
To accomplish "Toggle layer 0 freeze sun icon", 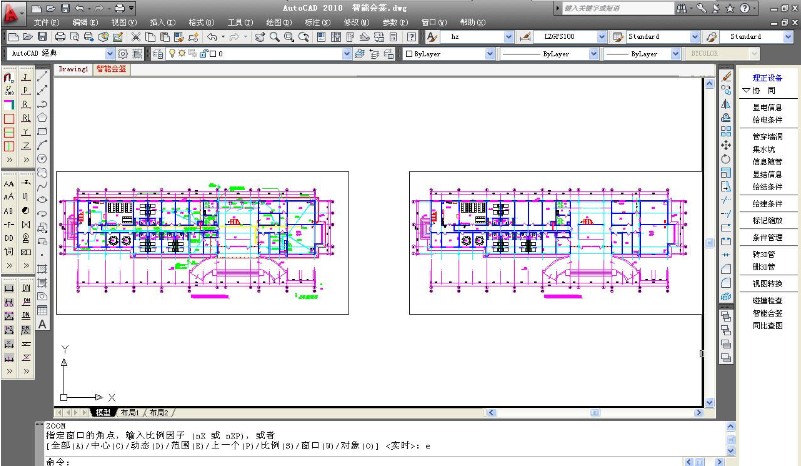I will pyautogui.click(x=181, y=53).
